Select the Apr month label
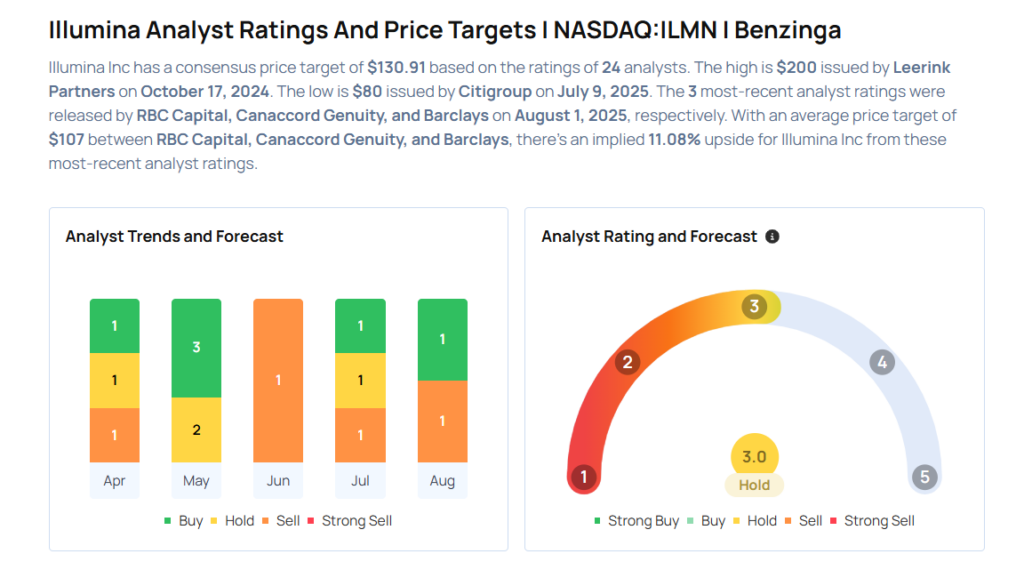This screenshot has width=1024, height=570. tap(114, 481)
